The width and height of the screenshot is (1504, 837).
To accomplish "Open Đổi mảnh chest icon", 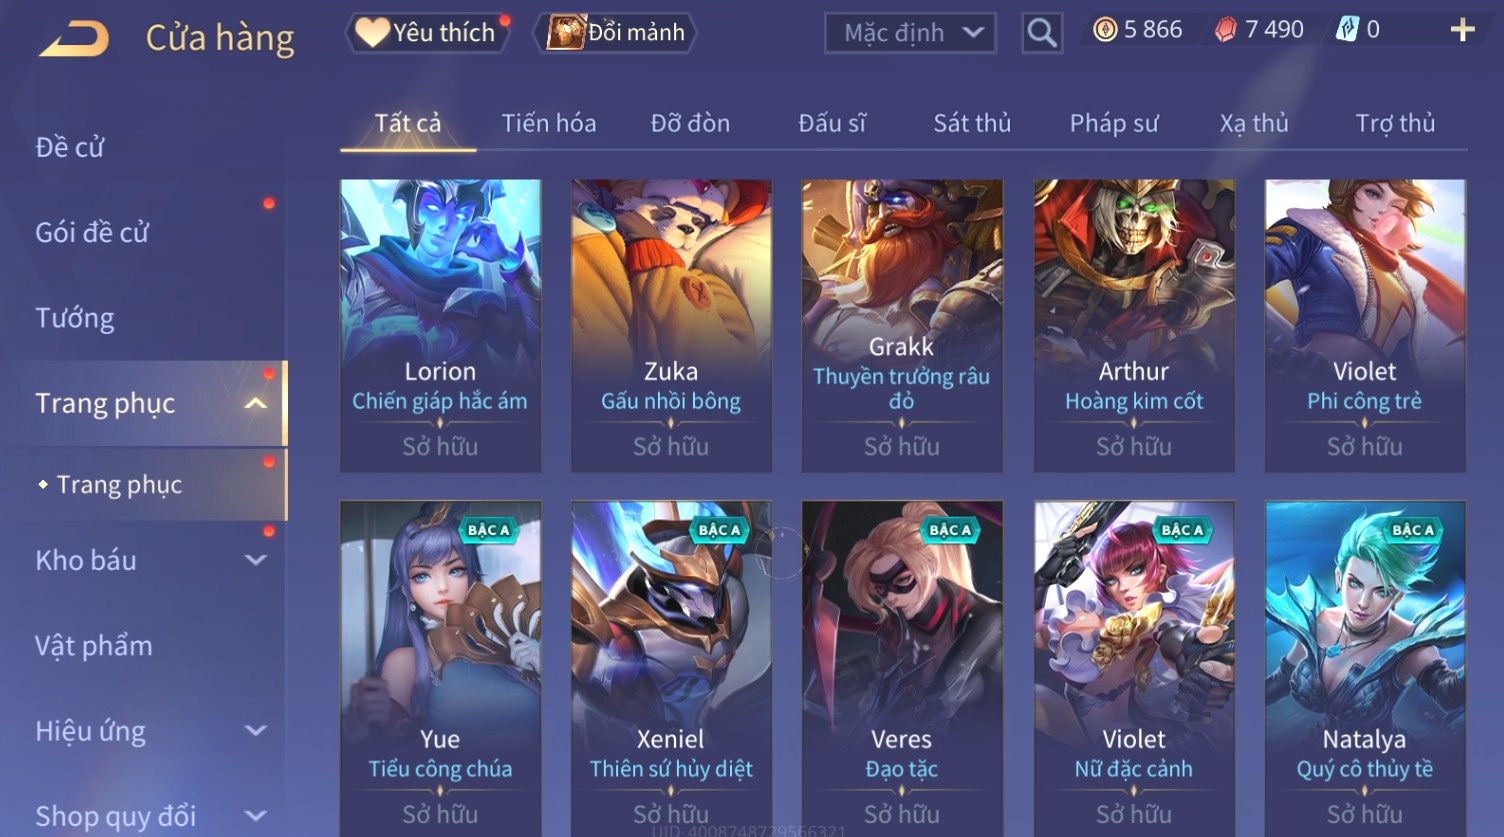I will (566, 32).
